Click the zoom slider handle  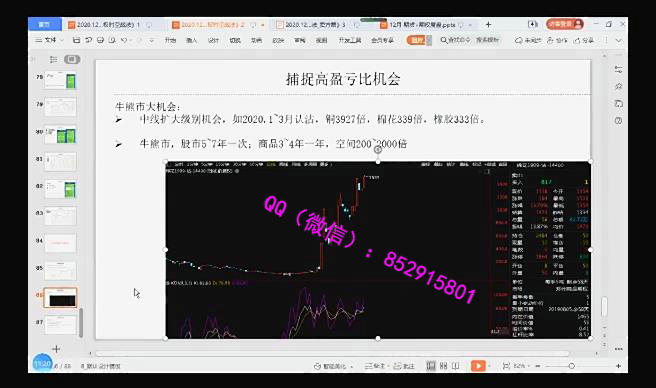pos(571,366)
